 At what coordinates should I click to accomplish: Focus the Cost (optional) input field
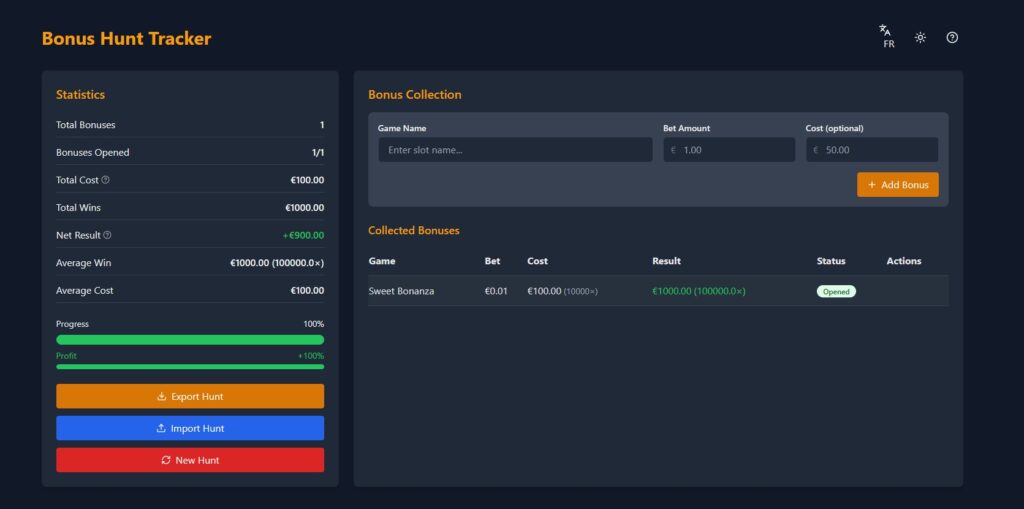872,150
